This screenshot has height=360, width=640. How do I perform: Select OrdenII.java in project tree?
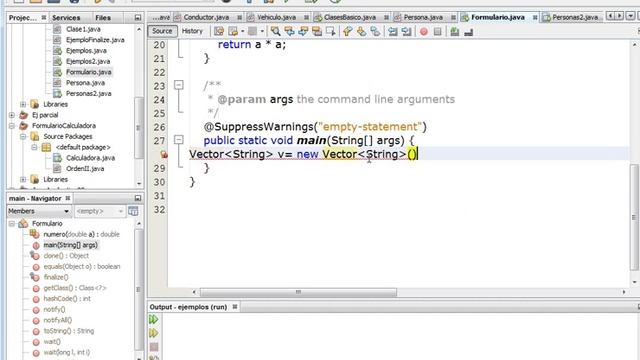click(x=85, y=168)
